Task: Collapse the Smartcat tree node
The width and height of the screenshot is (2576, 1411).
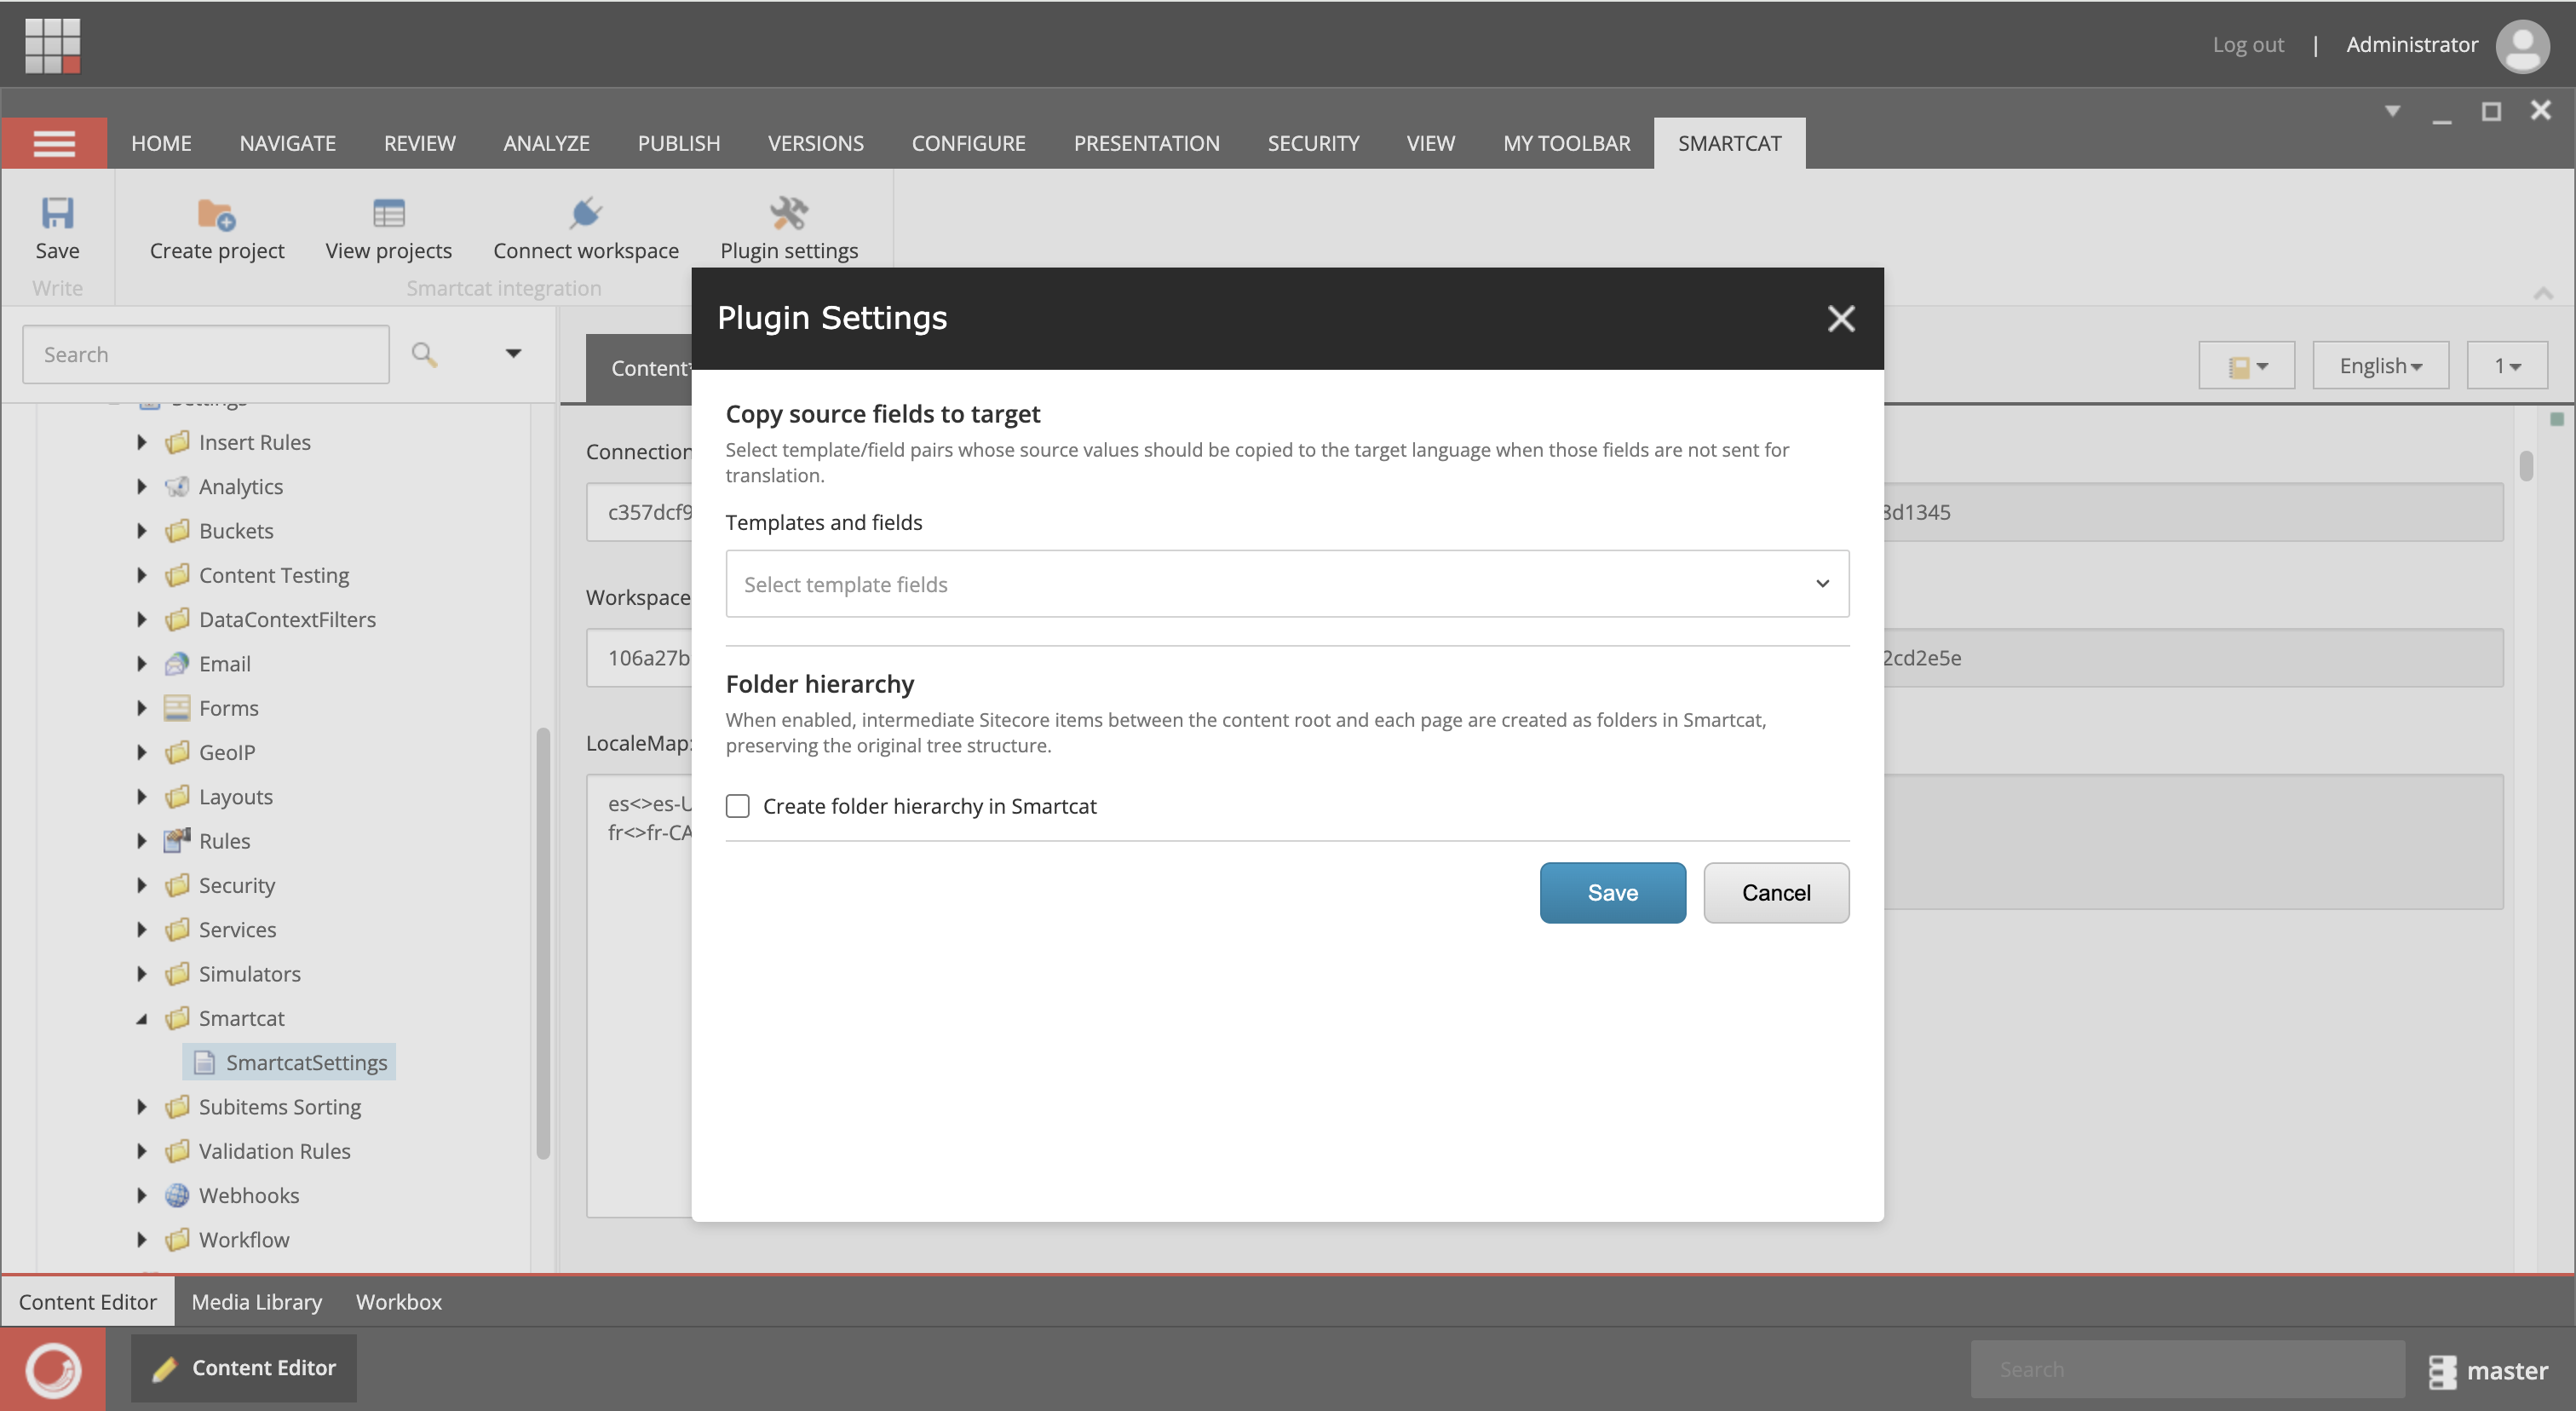Action: tap(141, 1018)
